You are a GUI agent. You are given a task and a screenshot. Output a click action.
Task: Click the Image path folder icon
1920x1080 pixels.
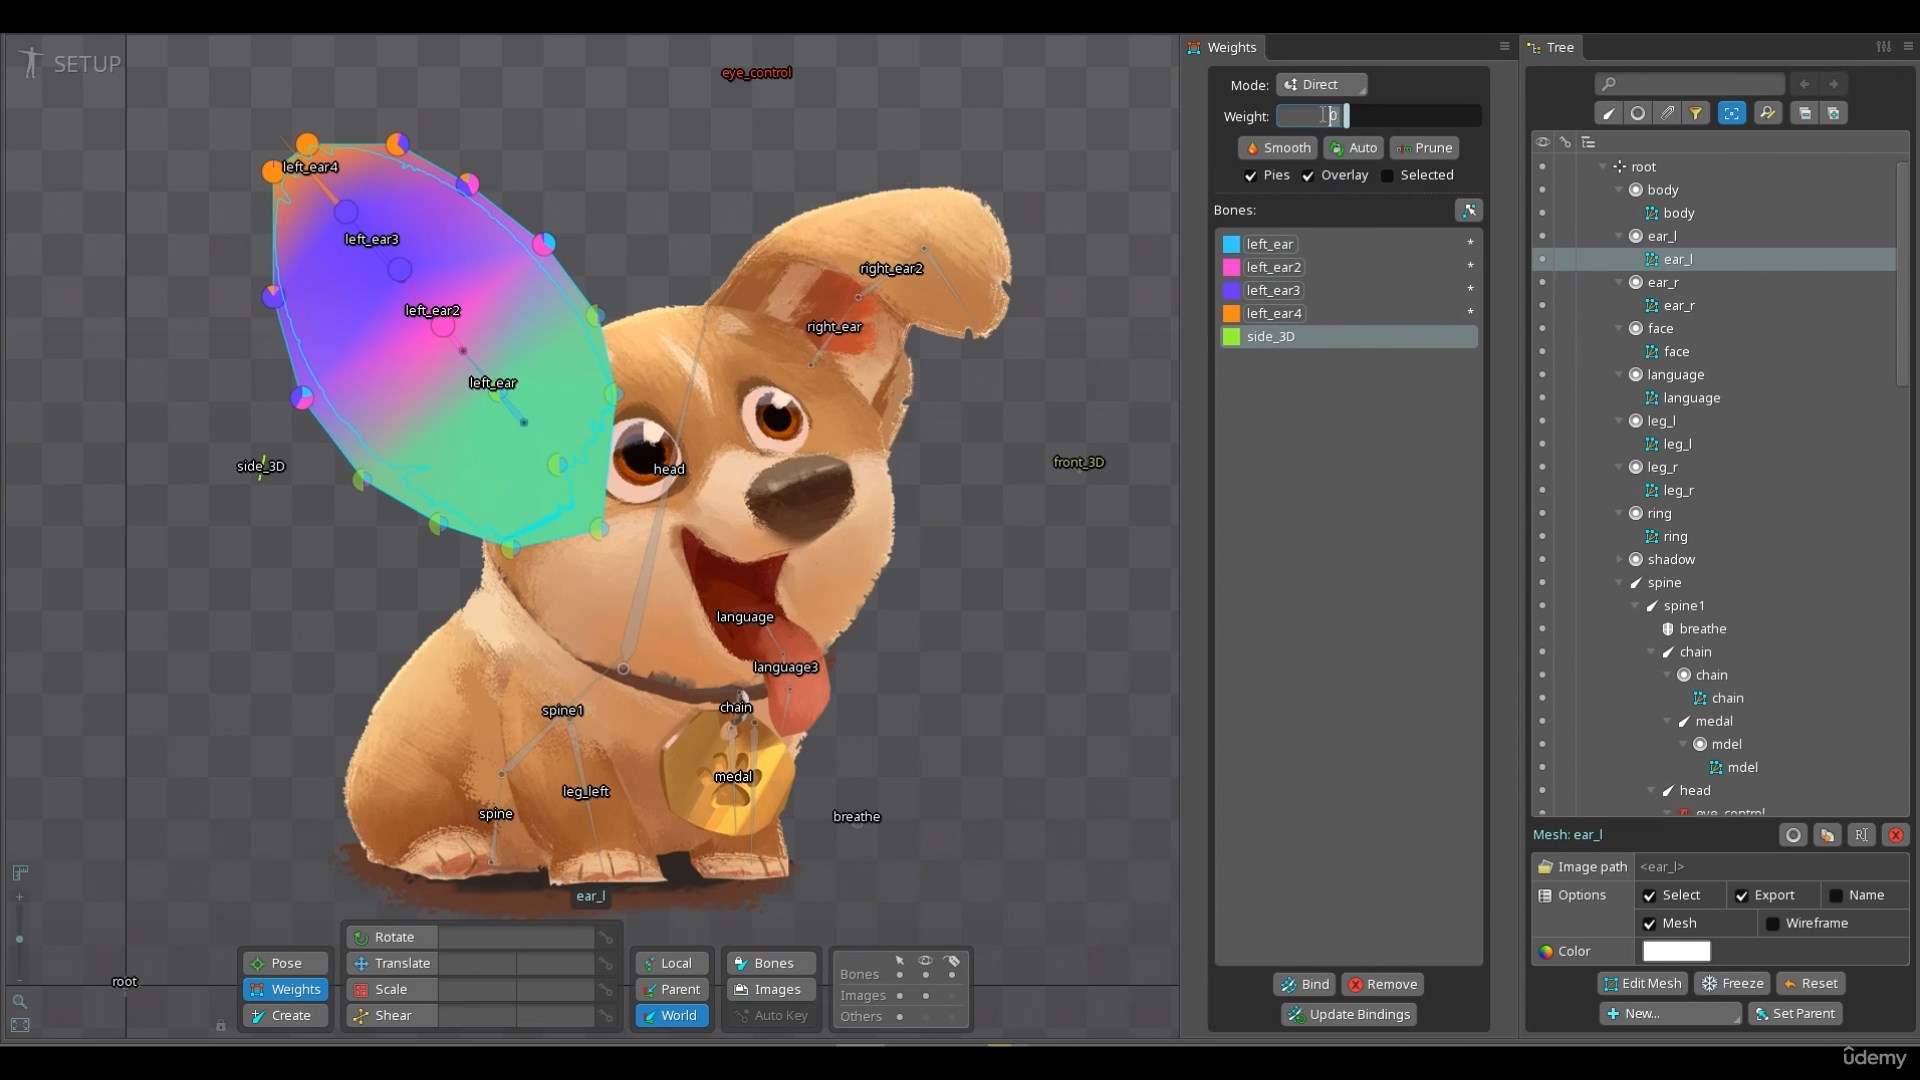pyautogui.click(x=1545, y=867)
